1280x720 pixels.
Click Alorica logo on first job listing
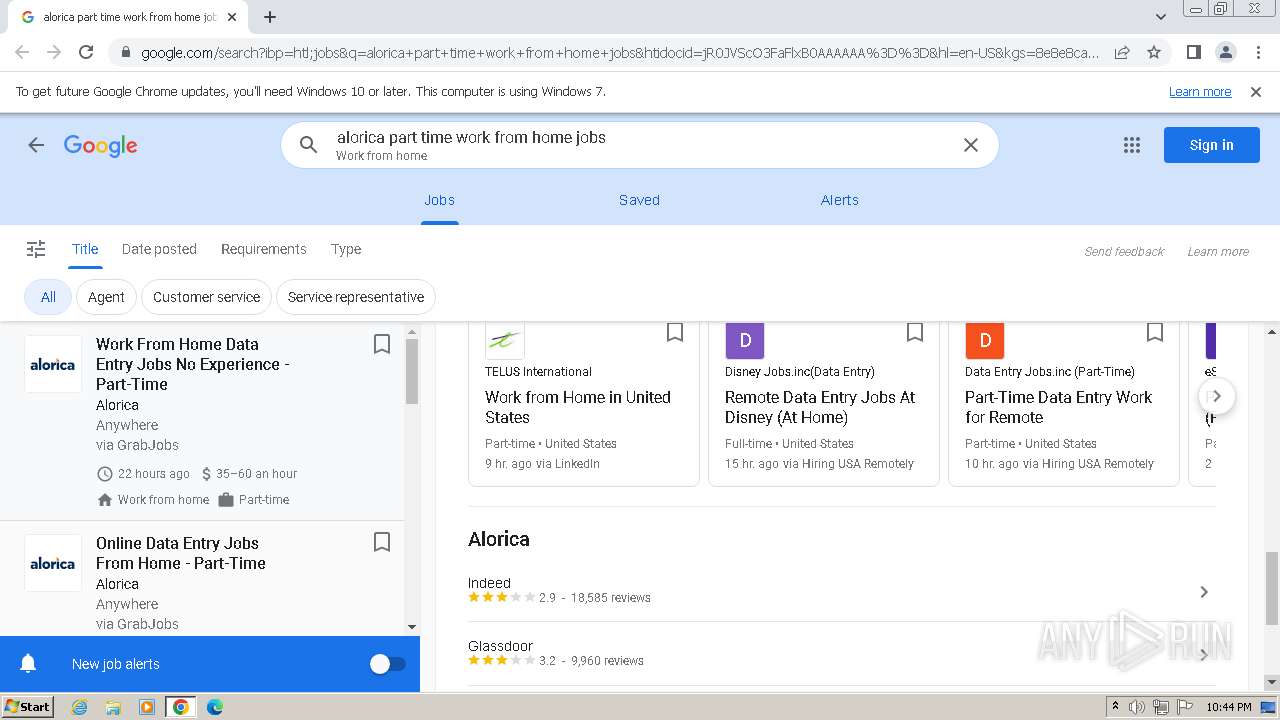point(53,364)
